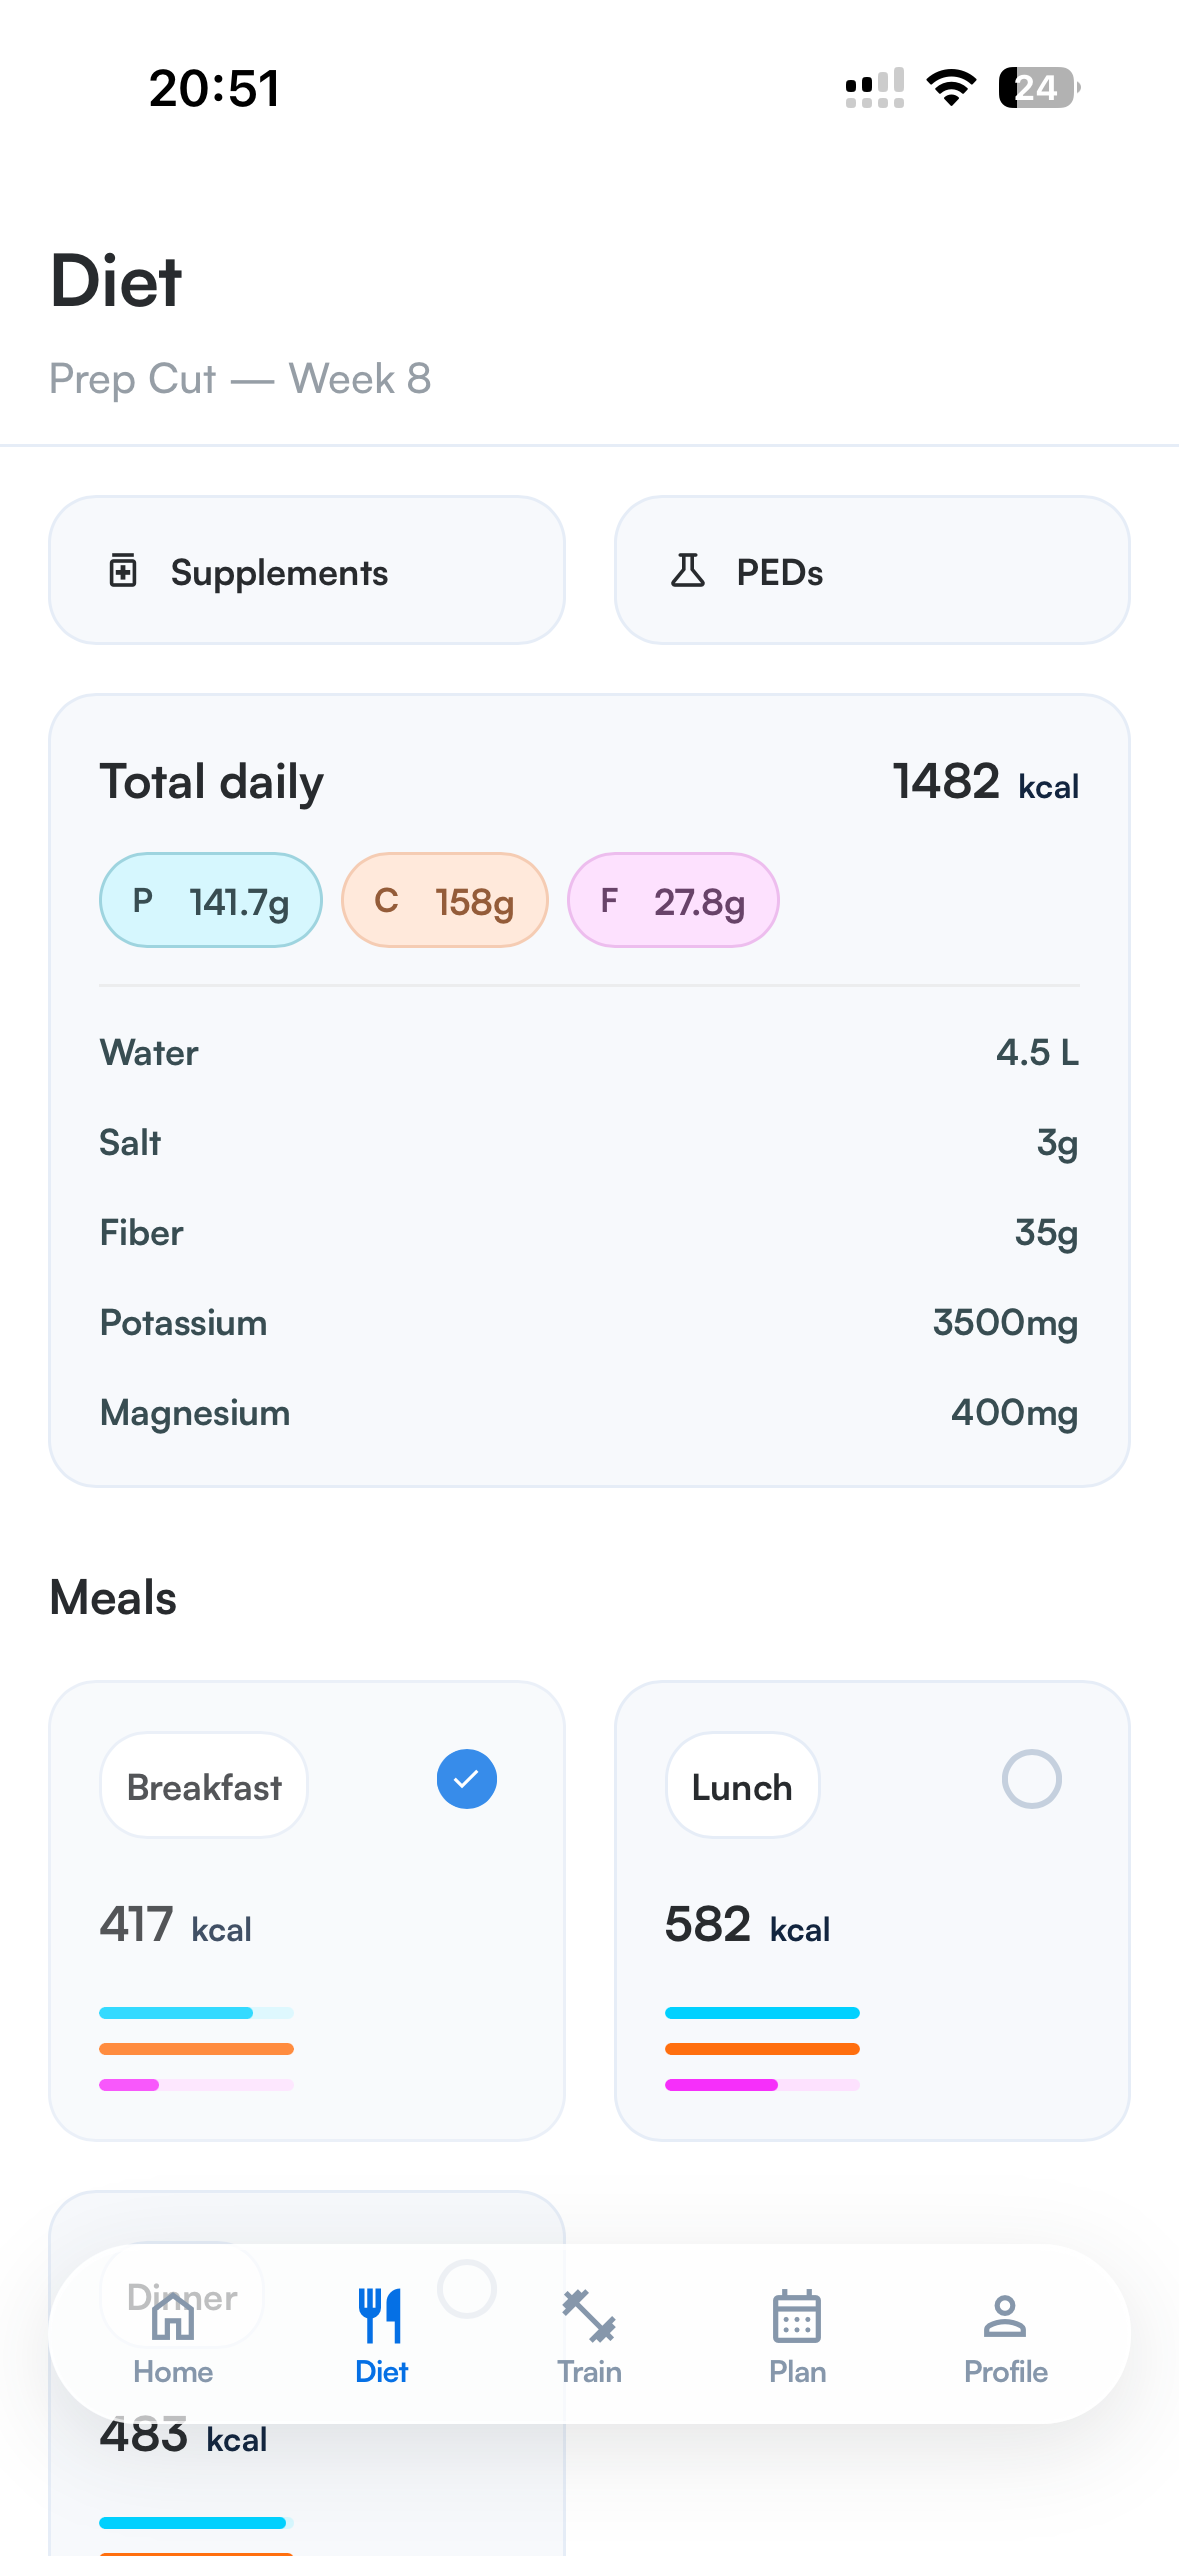
Task: Mark Lunch as completed
Action: (1031, 1779)
